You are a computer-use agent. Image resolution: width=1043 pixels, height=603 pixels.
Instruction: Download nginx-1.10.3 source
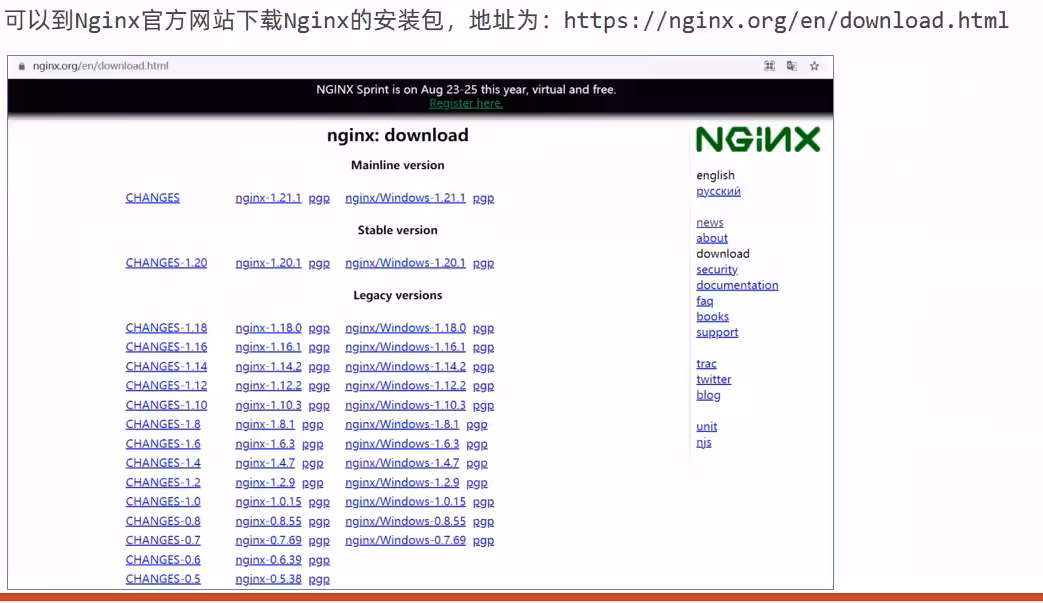pos(268,405)
